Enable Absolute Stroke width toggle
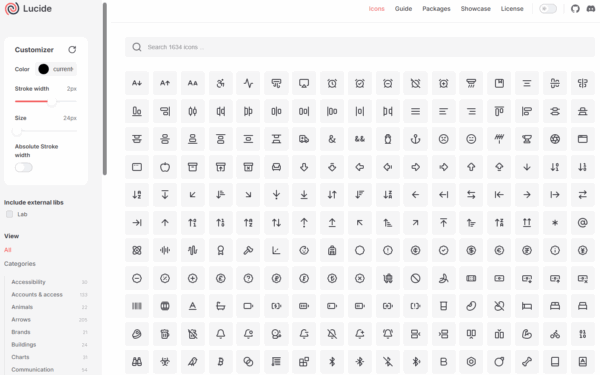Screen dimensions: 600x375 [x=24, y=167]
